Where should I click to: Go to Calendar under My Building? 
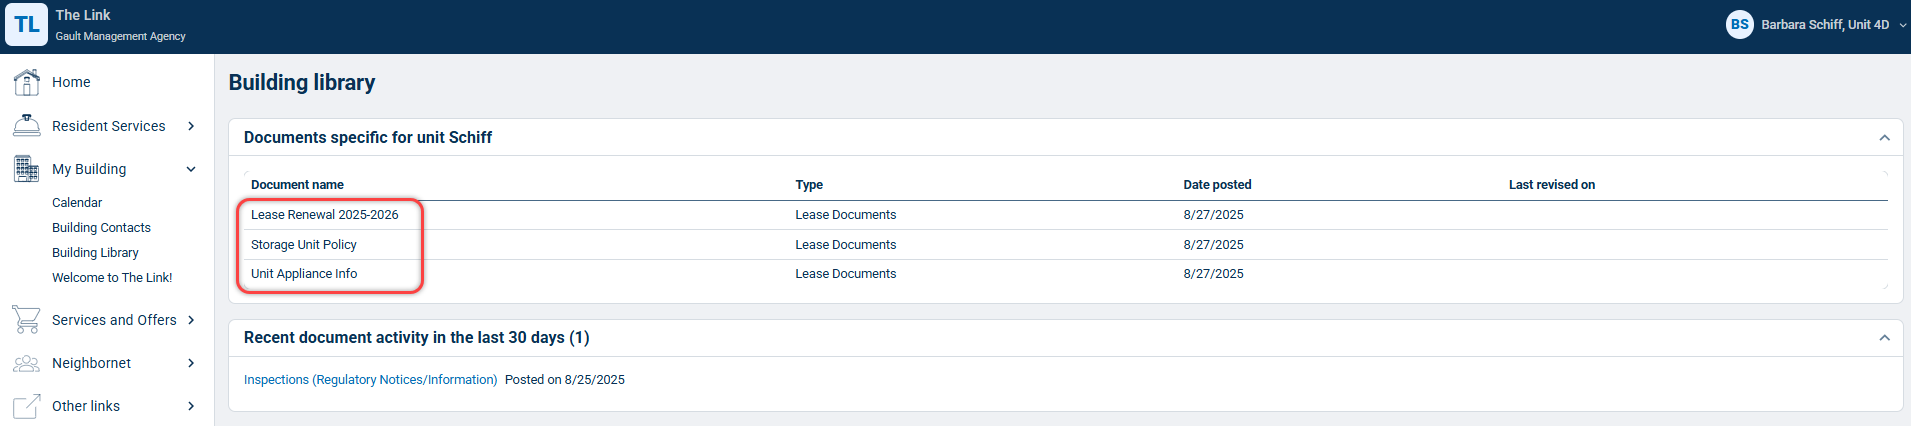pos(77,203)
